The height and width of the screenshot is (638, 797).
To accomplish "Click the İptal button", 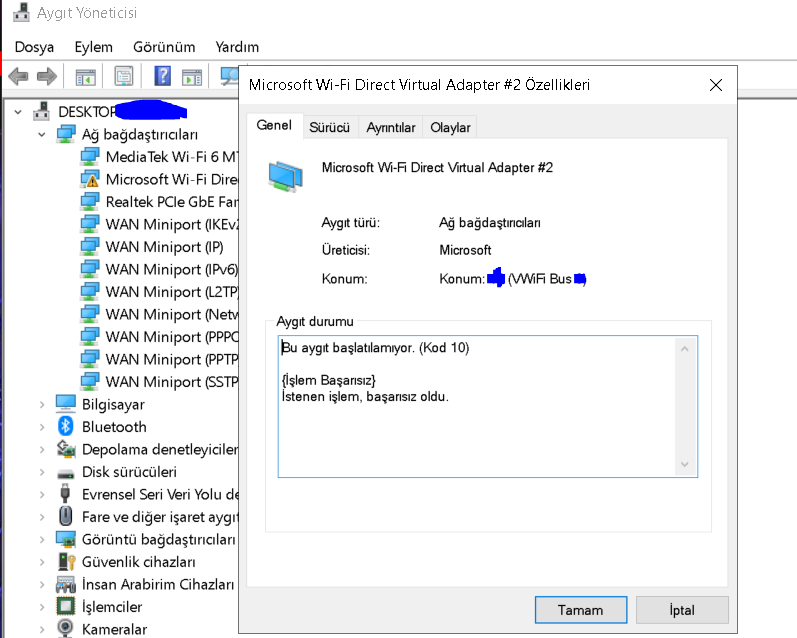I will point(682,610).
